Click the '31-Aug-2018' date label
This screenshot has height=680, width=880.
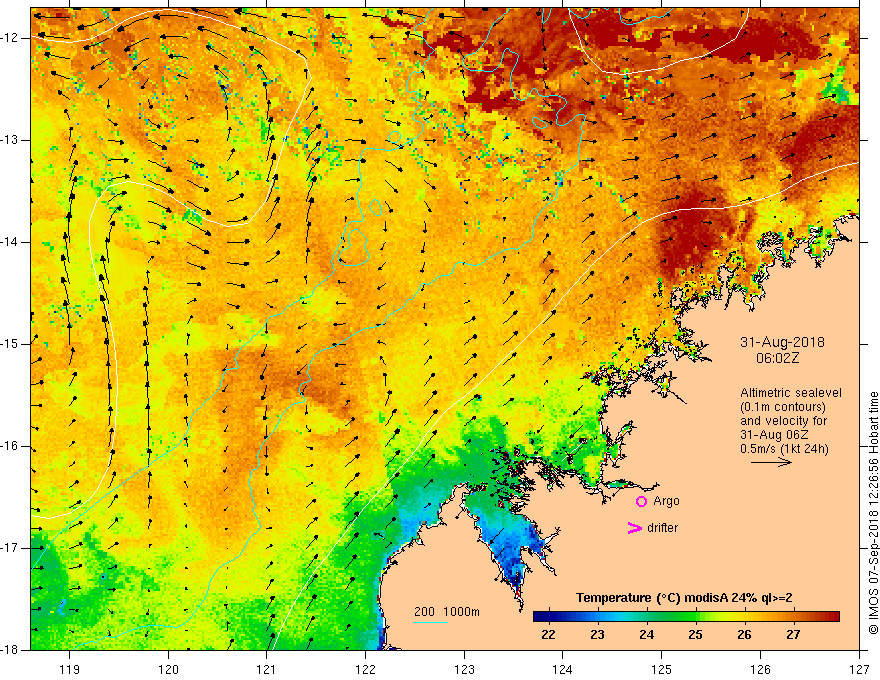pos(782,342)
